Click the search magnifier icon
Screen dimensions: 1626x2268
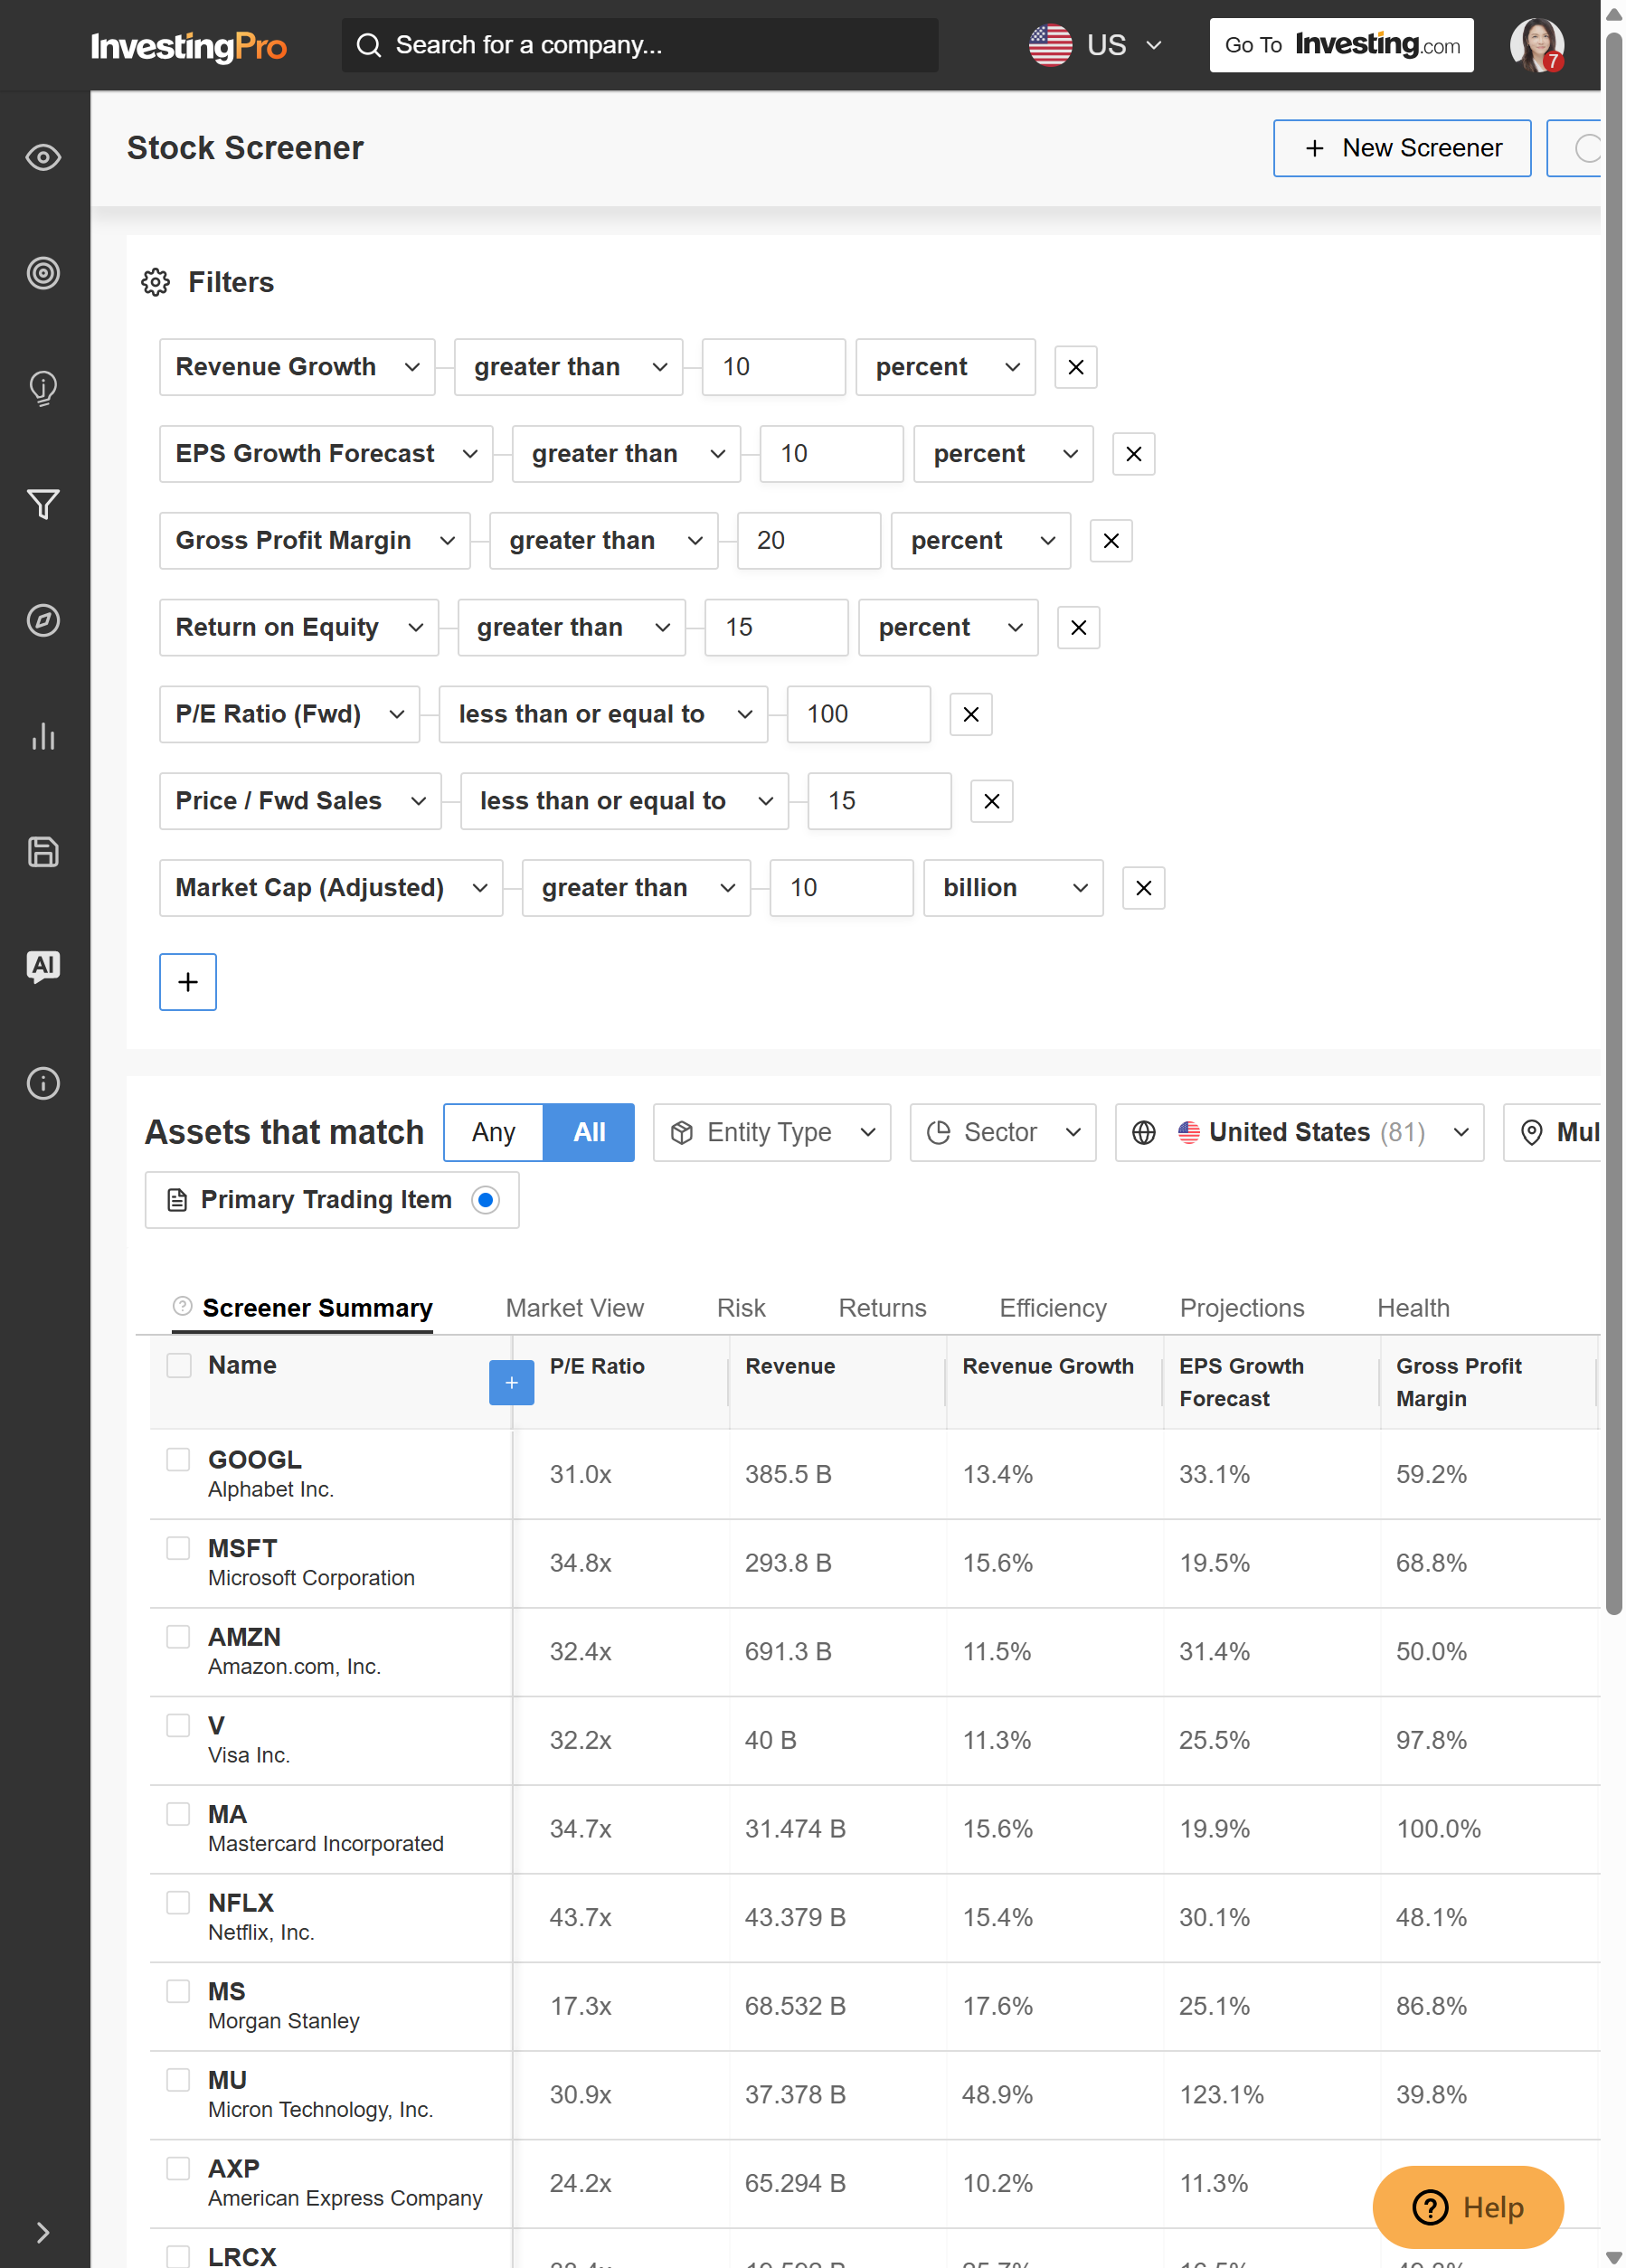(369, 45)
